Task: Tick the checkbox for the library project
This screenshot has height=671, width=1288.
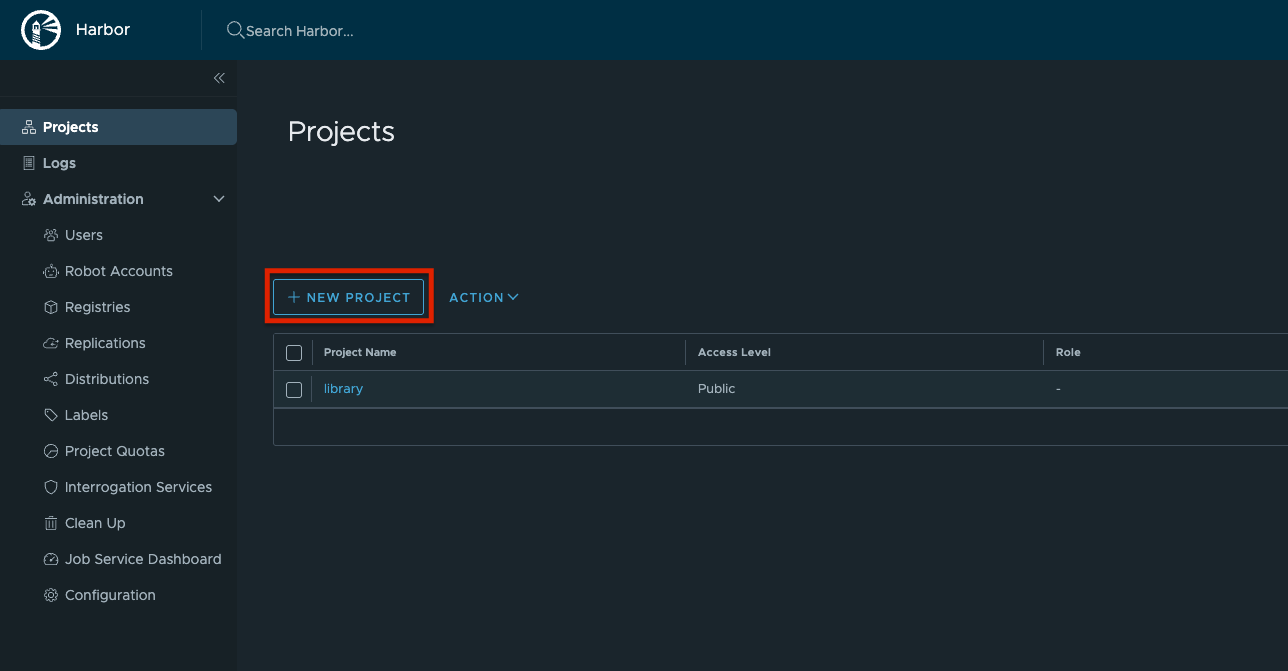Action: (x=294, y=390)
